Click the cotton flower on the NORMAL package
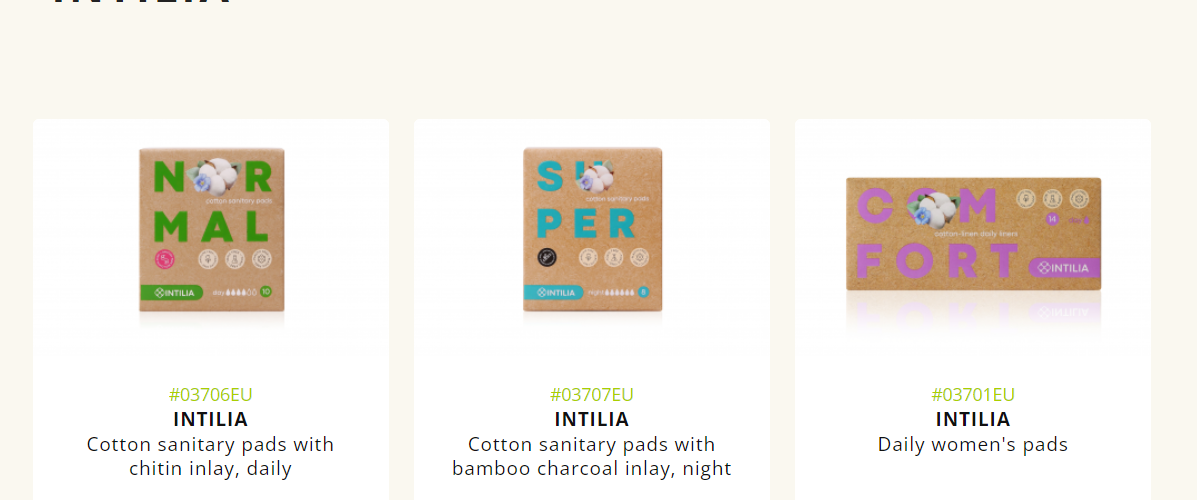This screenshot has height=500, width=1197. pyautogui.click(x=215, y=177)
